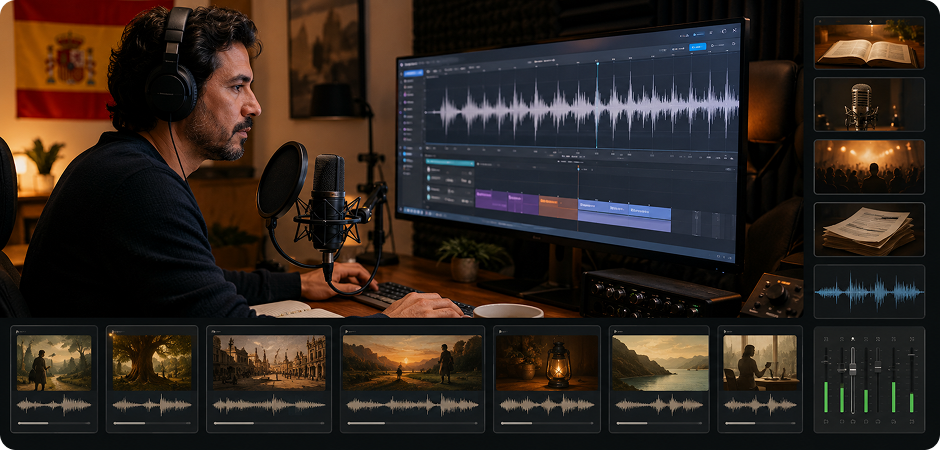Click the blue button at the monitor's top right
The height and width of the screenshot is (450, 940).
pos(698,47)
